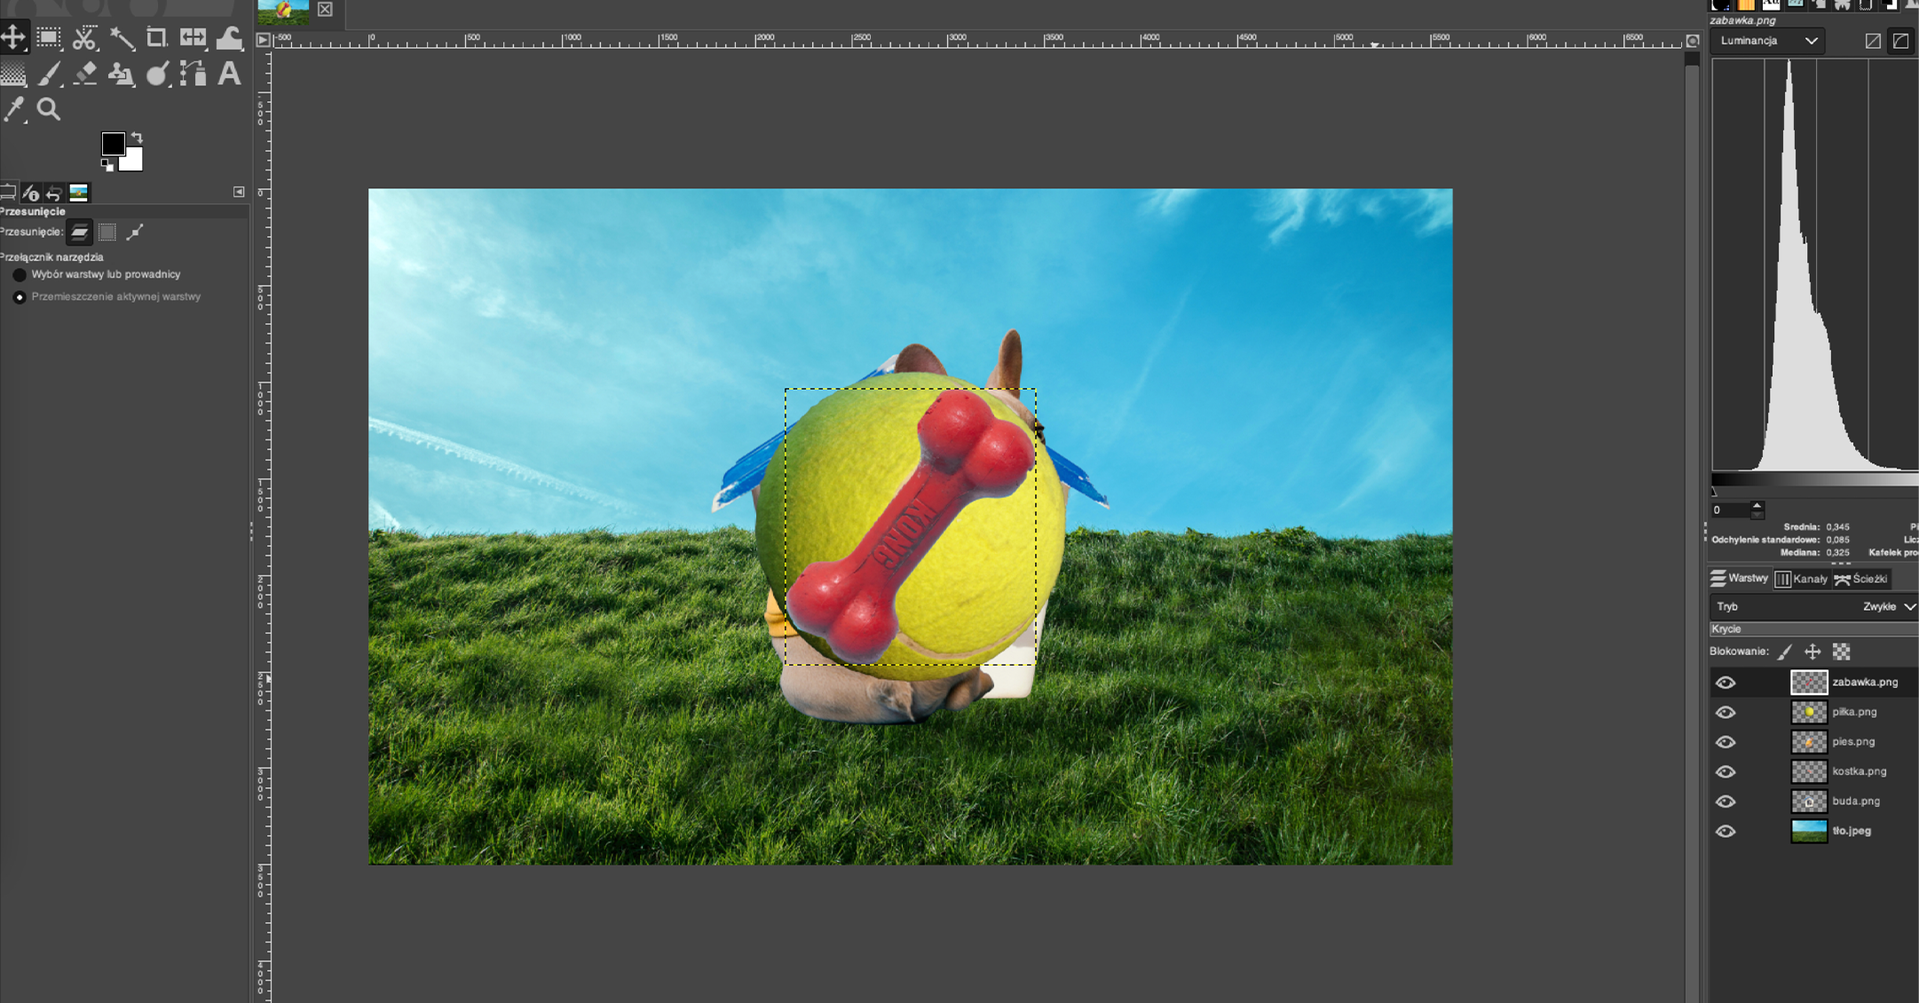Lock pixels with the paintbrush lock
Image resolution: width=1919 pixels, height=1003 pixels.
[x=1785, y=652]
